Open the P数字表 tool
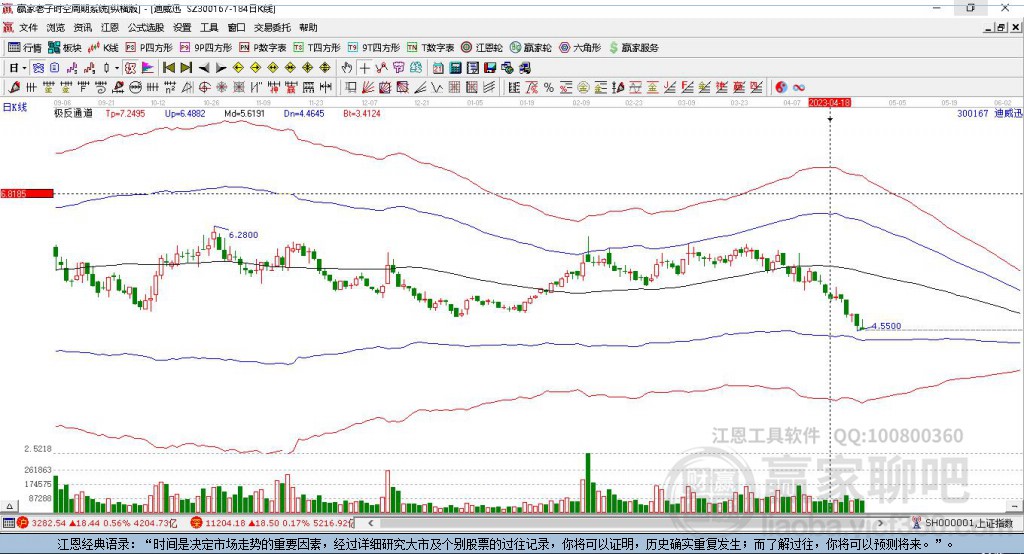1024x554 pixels. click(x=263, y=48)
